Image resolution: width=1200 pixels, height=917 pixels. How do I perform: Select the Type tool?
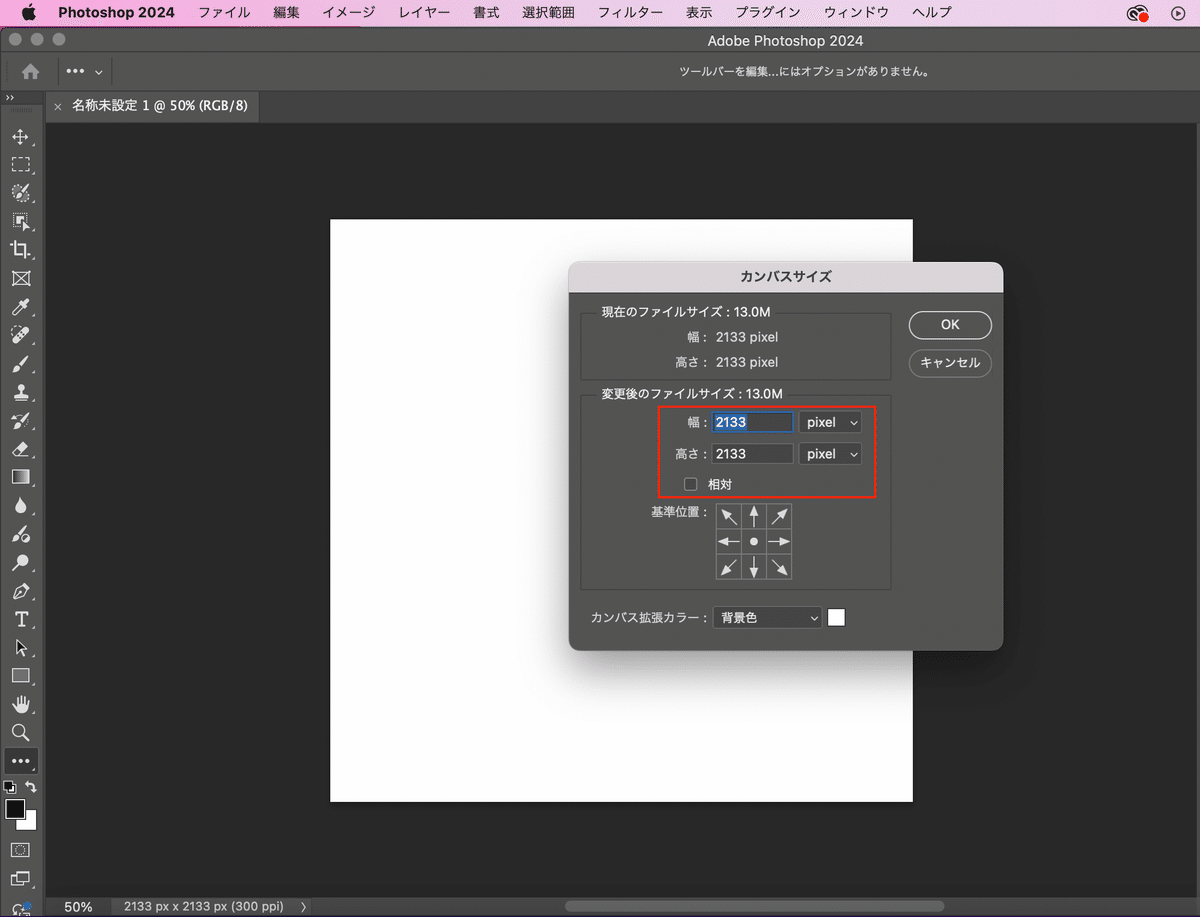[x=21, y=619]
